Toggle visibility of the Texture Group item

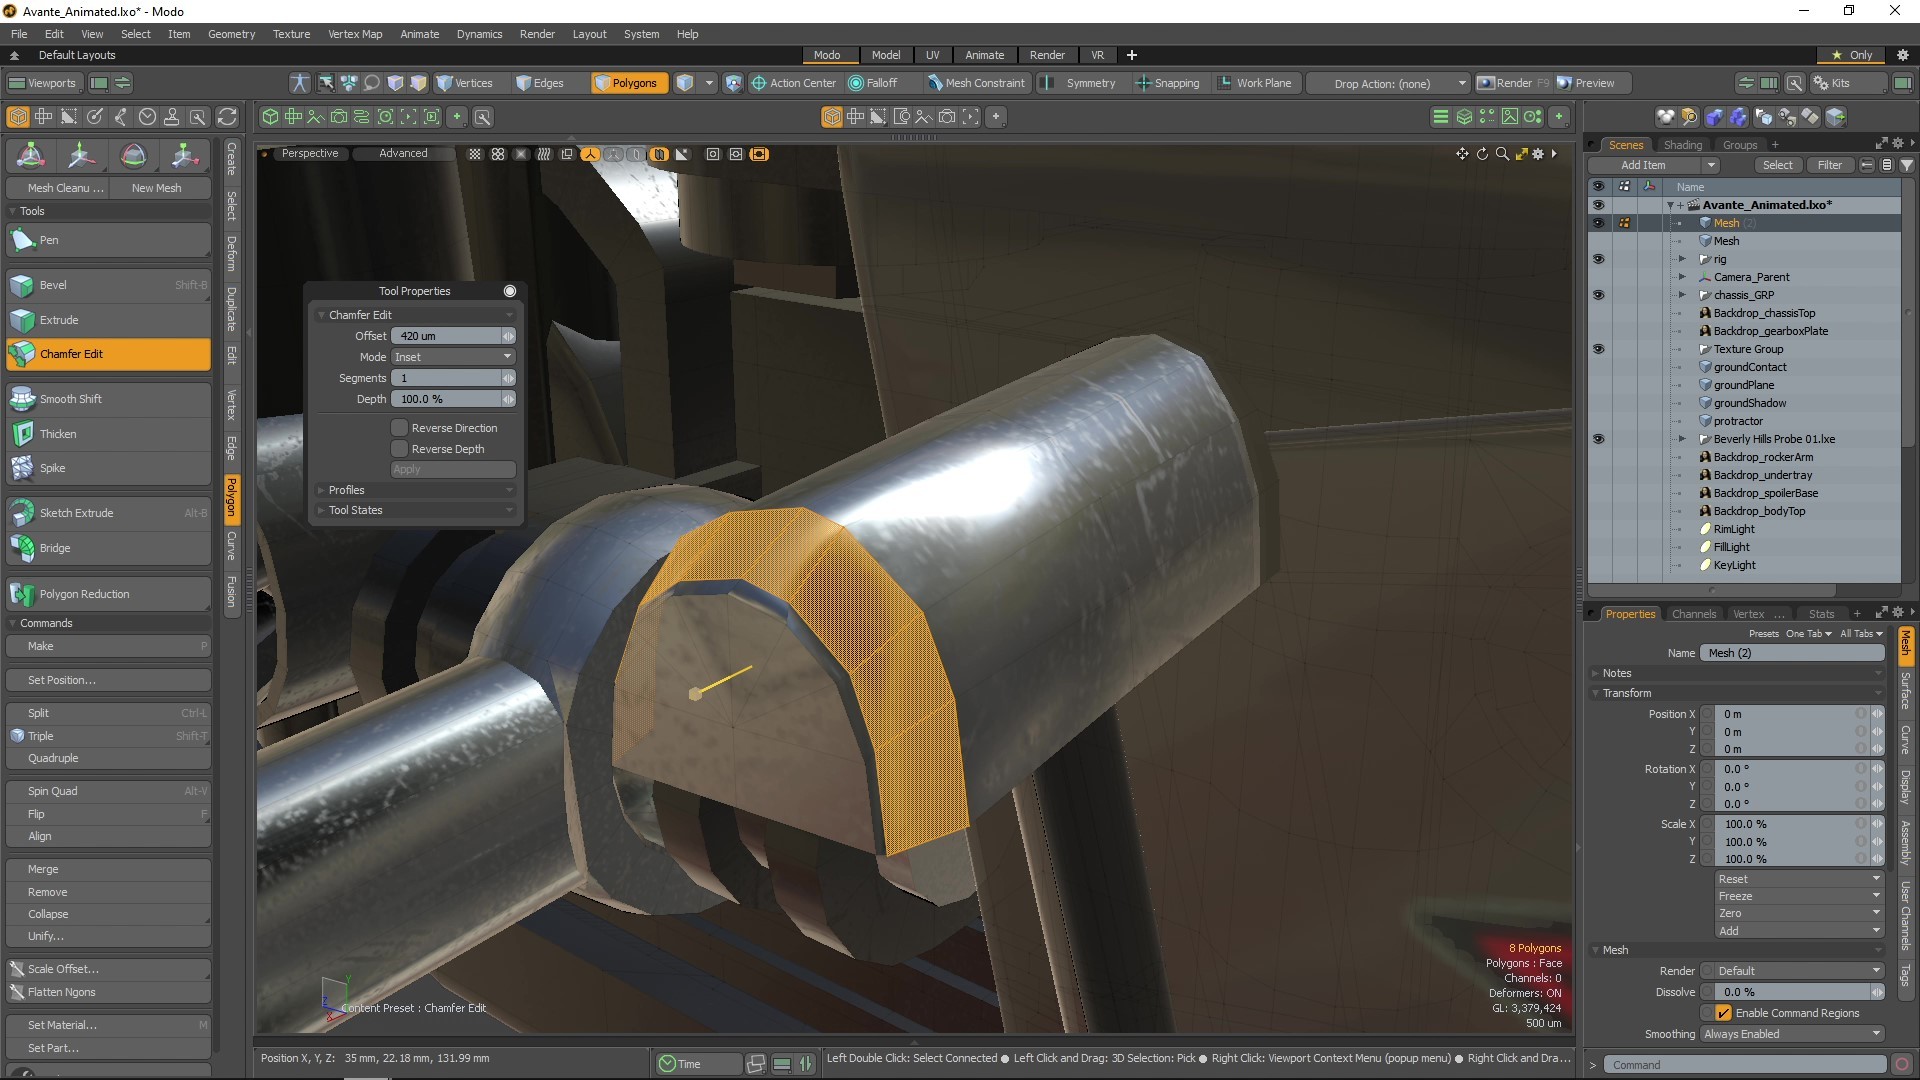[1599, 349]
